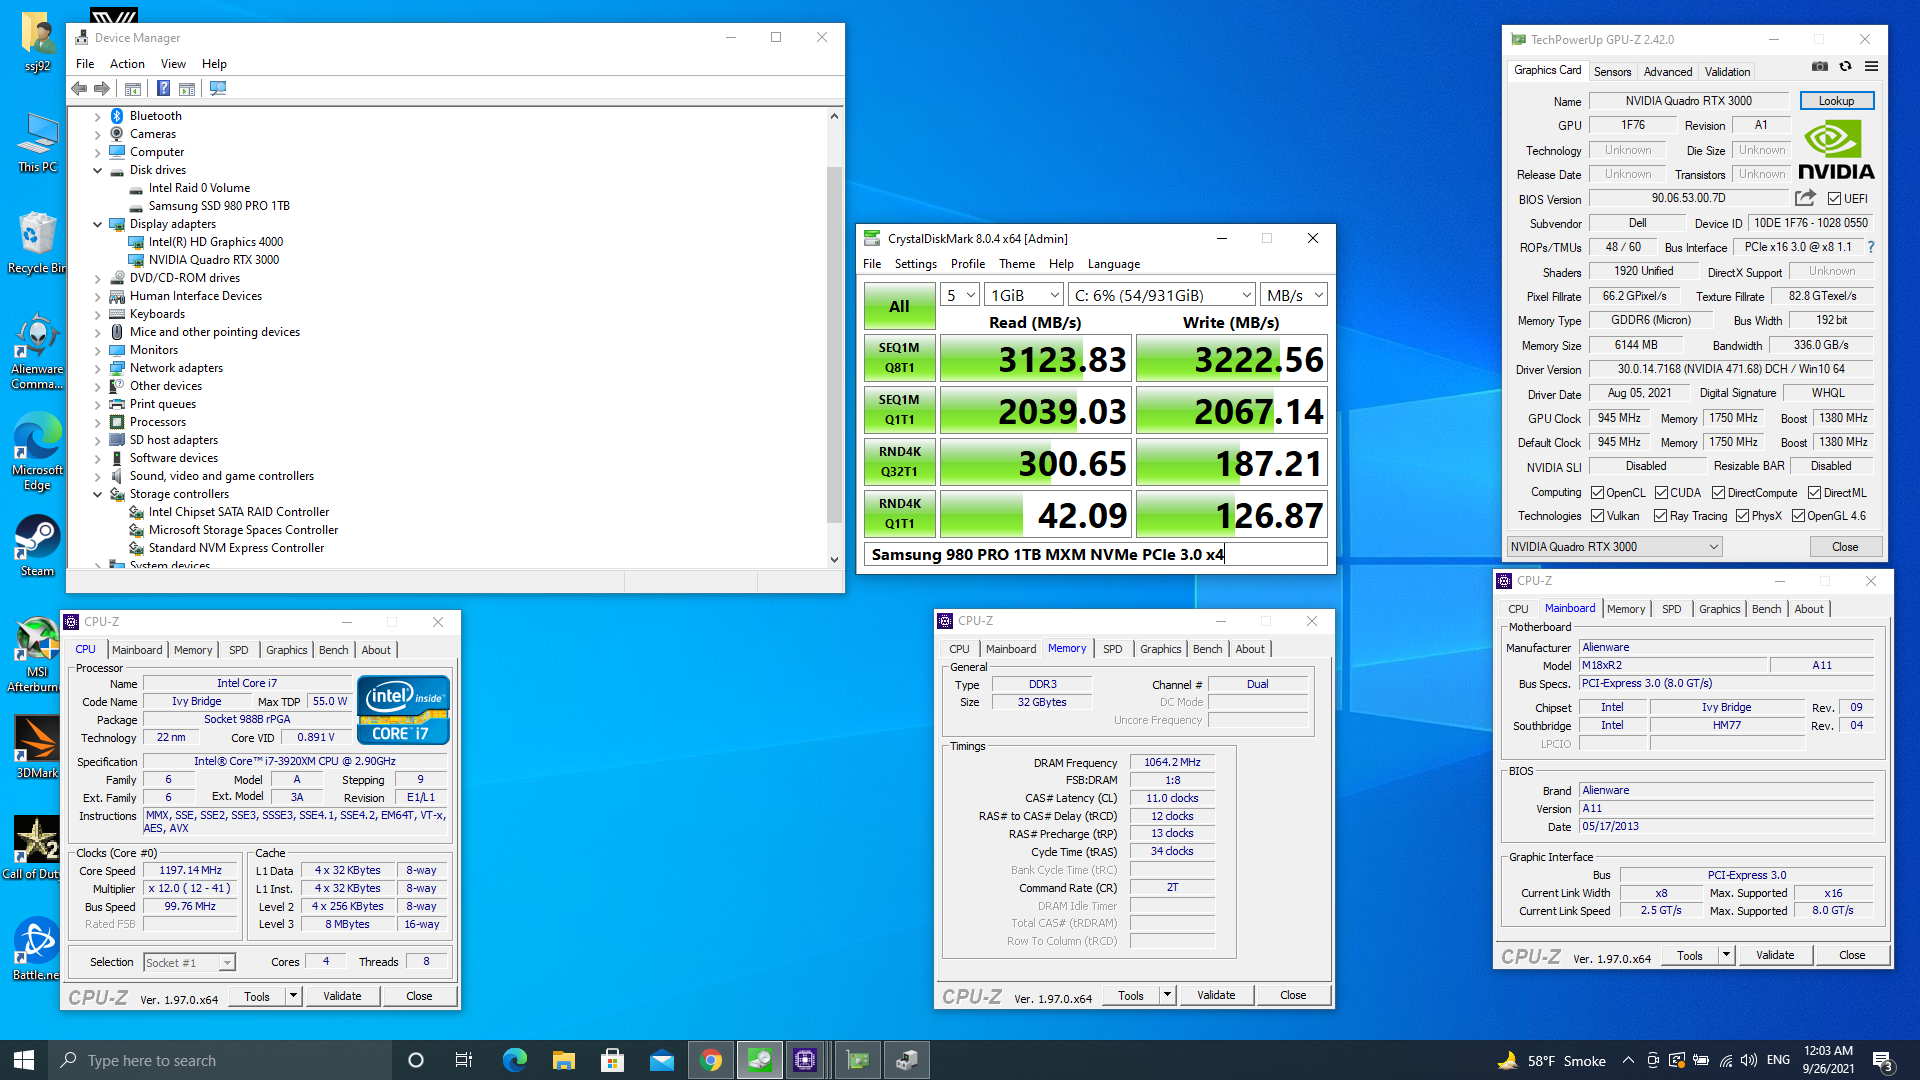Click GPU-Z refresh icon

1846,67
